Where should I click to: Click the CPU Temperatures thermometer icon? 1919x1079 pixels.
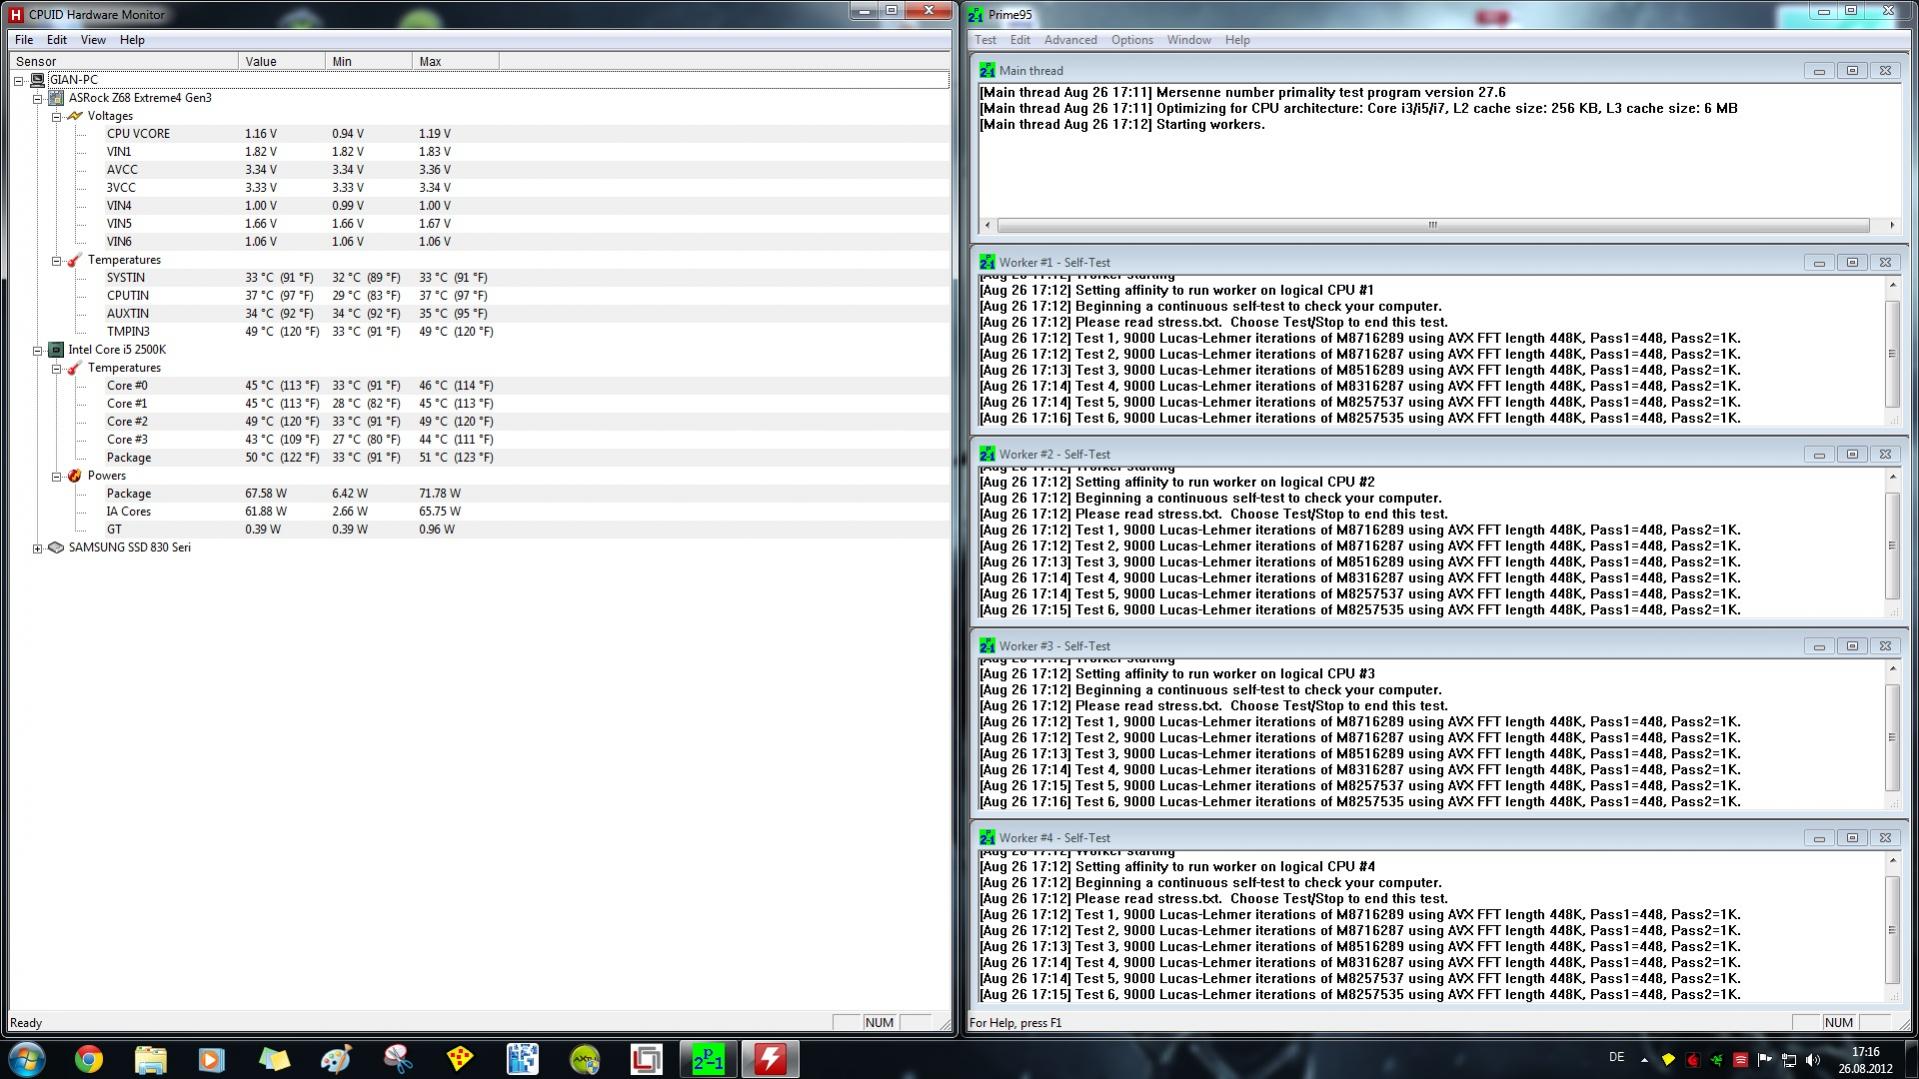(75, 368)
